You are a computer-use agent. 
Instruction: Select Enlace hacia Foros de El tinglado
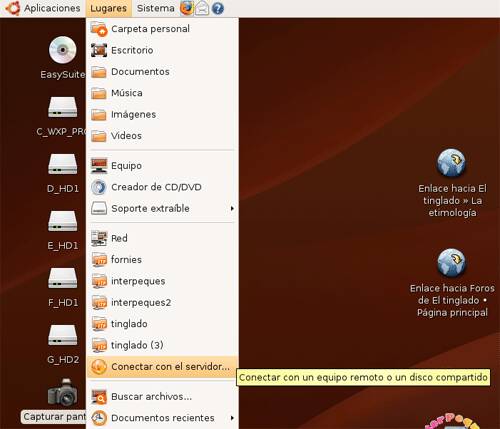point(452,283)
